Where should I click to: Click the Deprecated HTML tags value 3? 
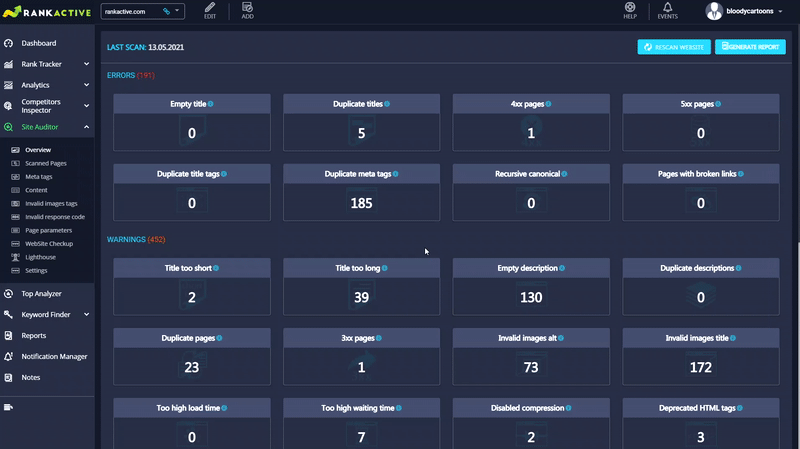tap(701, 437)
